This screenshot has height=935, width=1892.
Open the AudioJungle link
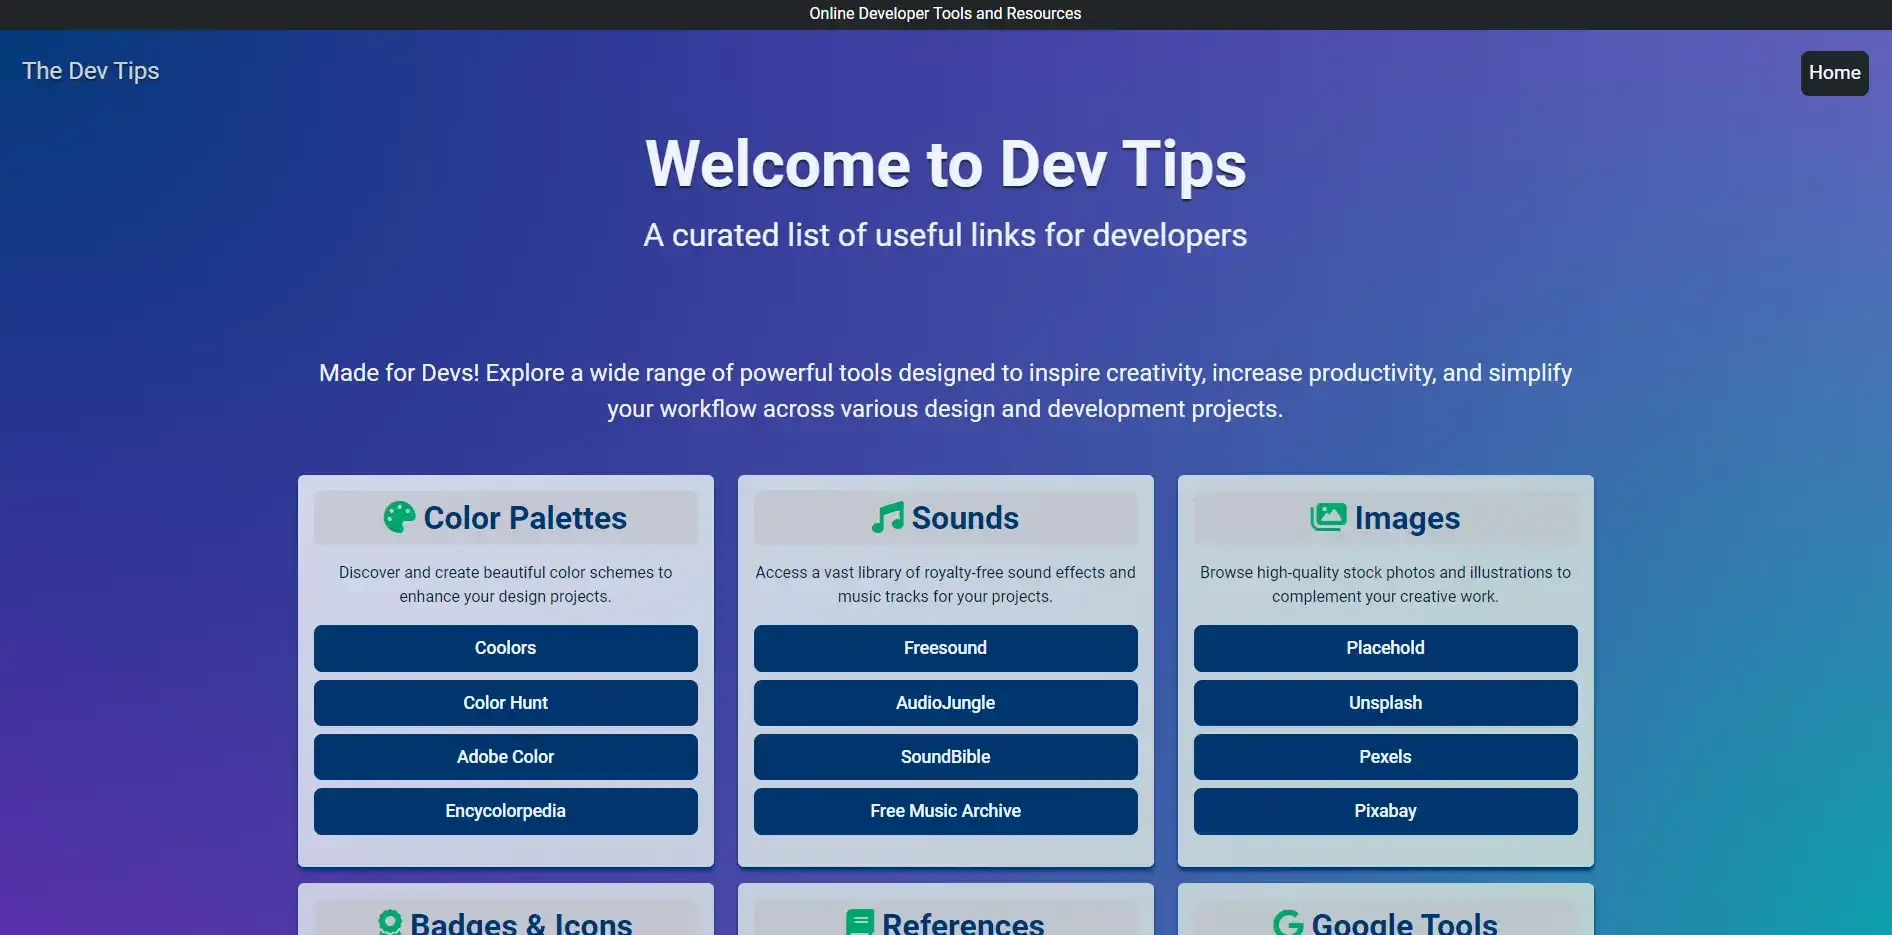(x=946, y=703)
